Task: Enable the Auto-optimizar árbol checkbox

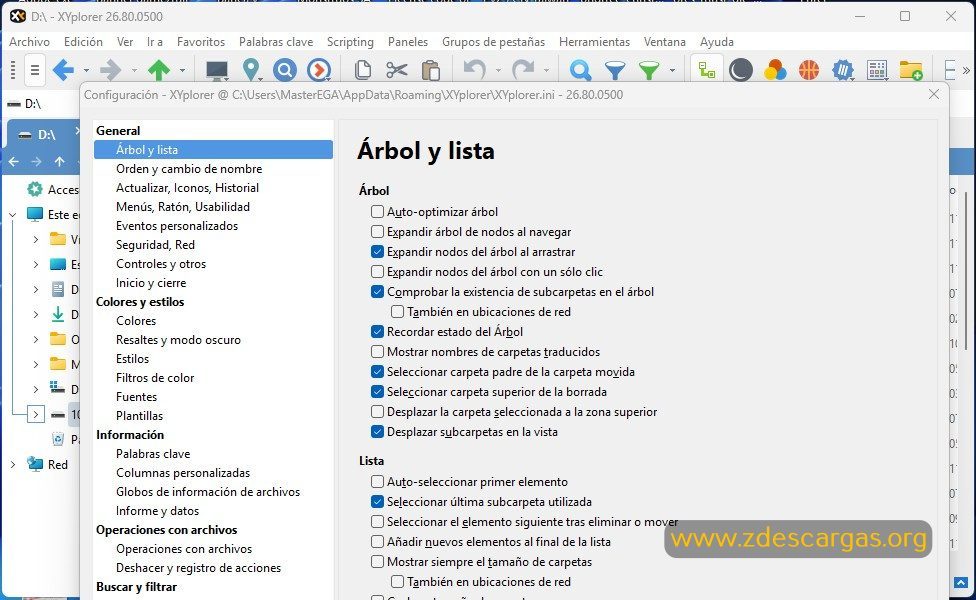Action: (377, 212)
